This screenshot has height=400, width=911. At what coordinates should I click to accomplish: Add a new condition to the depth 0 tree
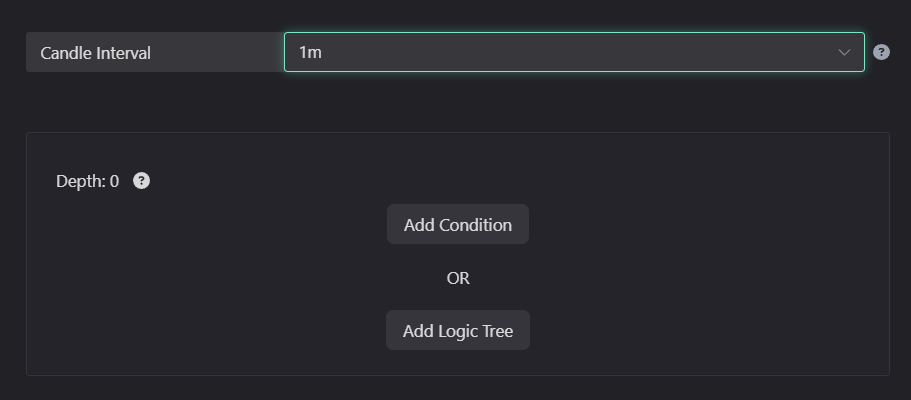point(458,224)
